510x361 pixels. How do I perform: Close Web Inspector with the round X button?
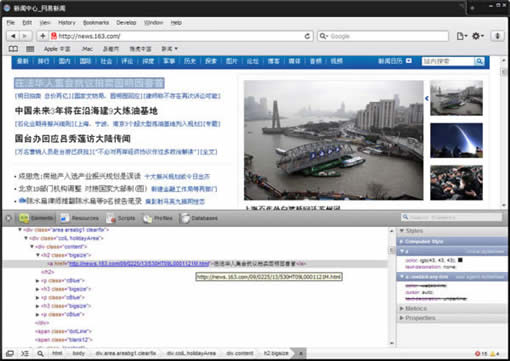pos(9,218)
